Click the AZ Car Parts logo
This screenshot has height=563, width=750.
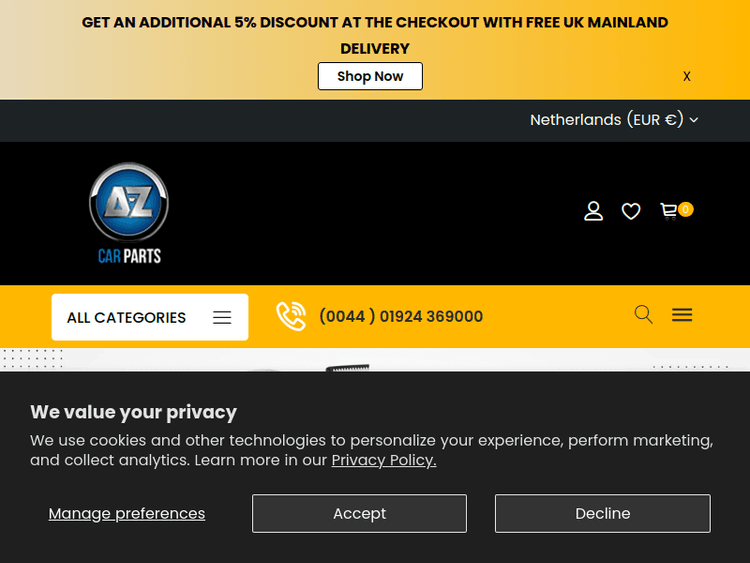click(x=129, y=214)
